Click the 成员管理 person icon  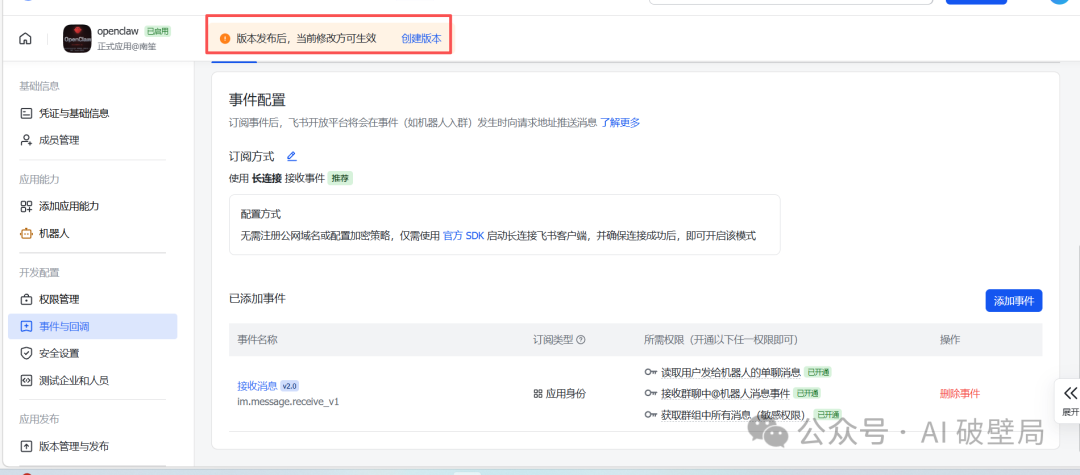tap(26, 140)
